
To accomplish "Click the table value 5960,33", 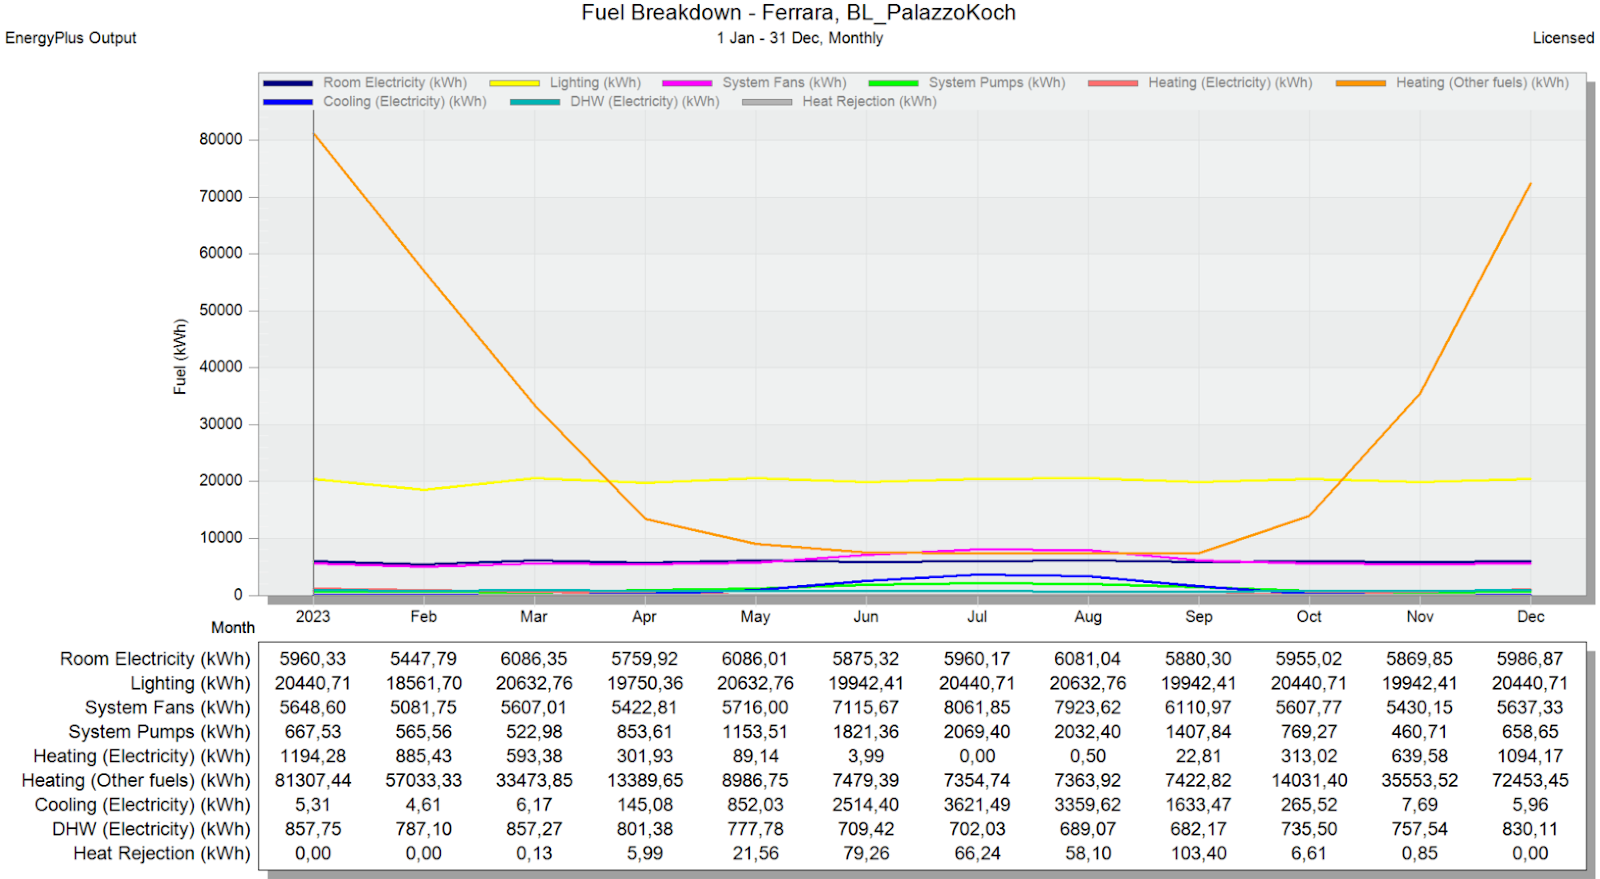I will [313, 659].
